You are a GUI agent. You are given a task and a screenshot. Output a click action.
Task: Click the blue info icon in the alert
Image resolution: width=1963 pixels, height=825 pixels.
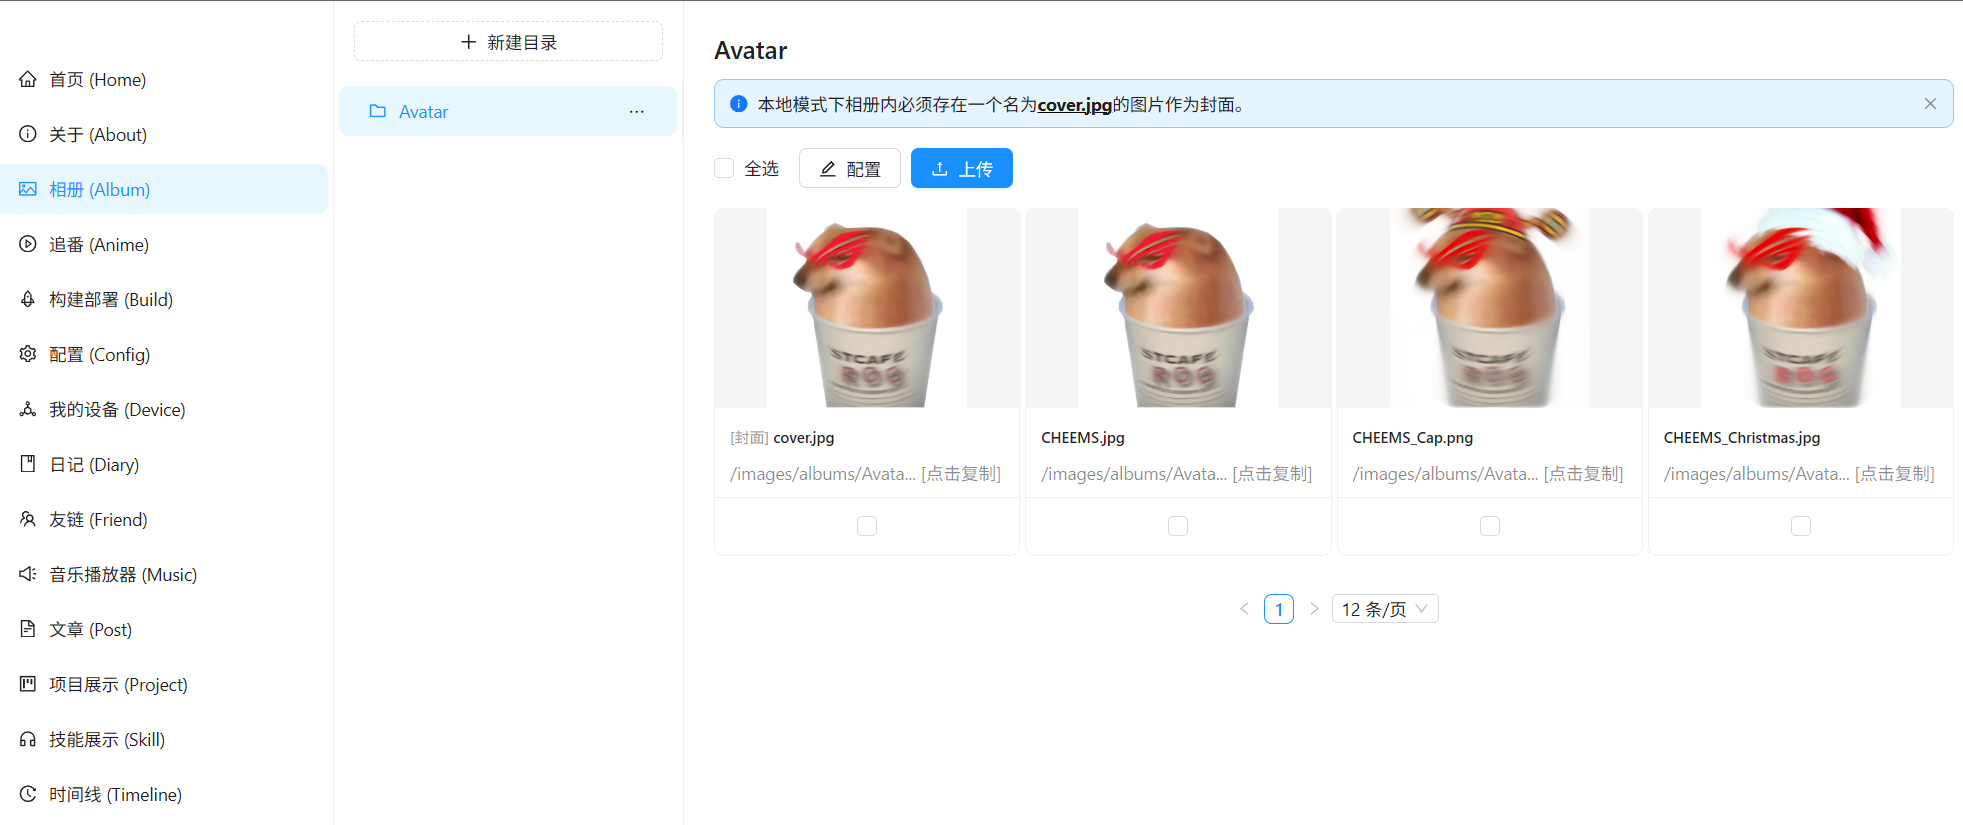(x=739, y=104)
